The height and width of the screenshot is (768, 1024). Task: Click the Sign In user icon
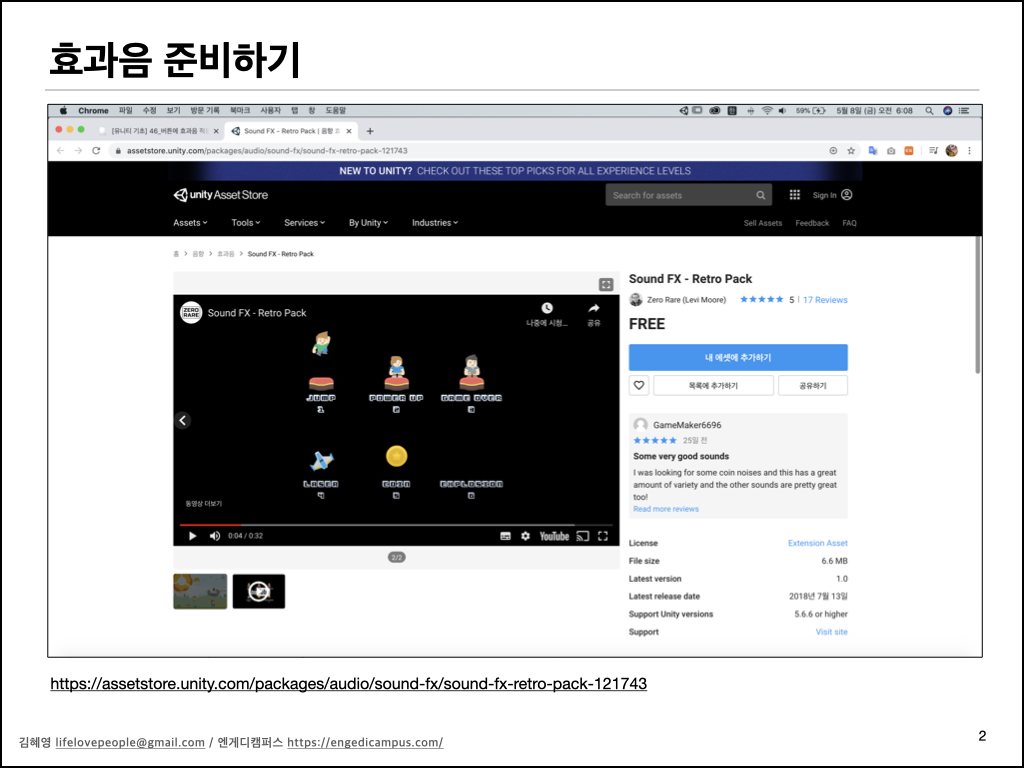(846, 195)
